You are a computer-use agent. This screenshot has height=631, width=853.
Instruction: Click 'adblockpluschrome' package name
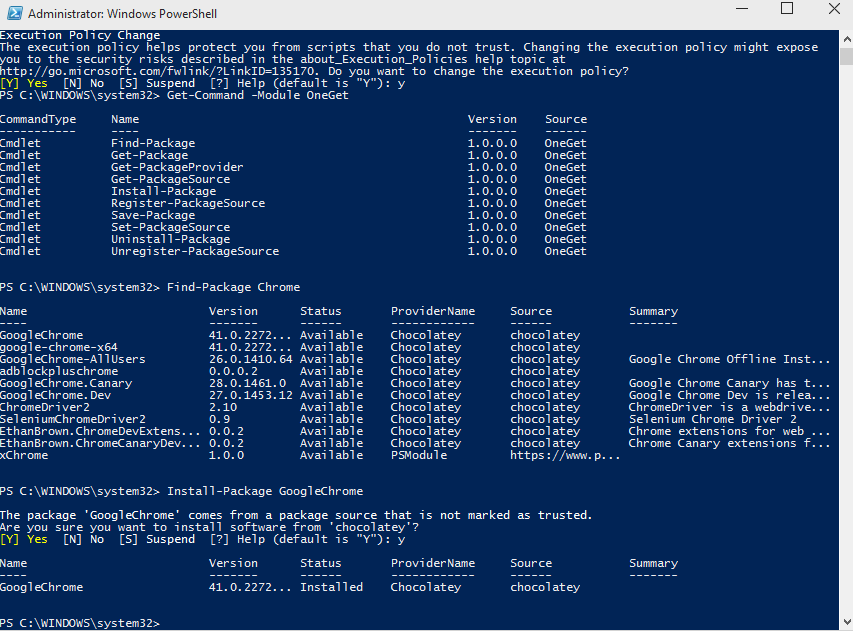tap(59, 371)
